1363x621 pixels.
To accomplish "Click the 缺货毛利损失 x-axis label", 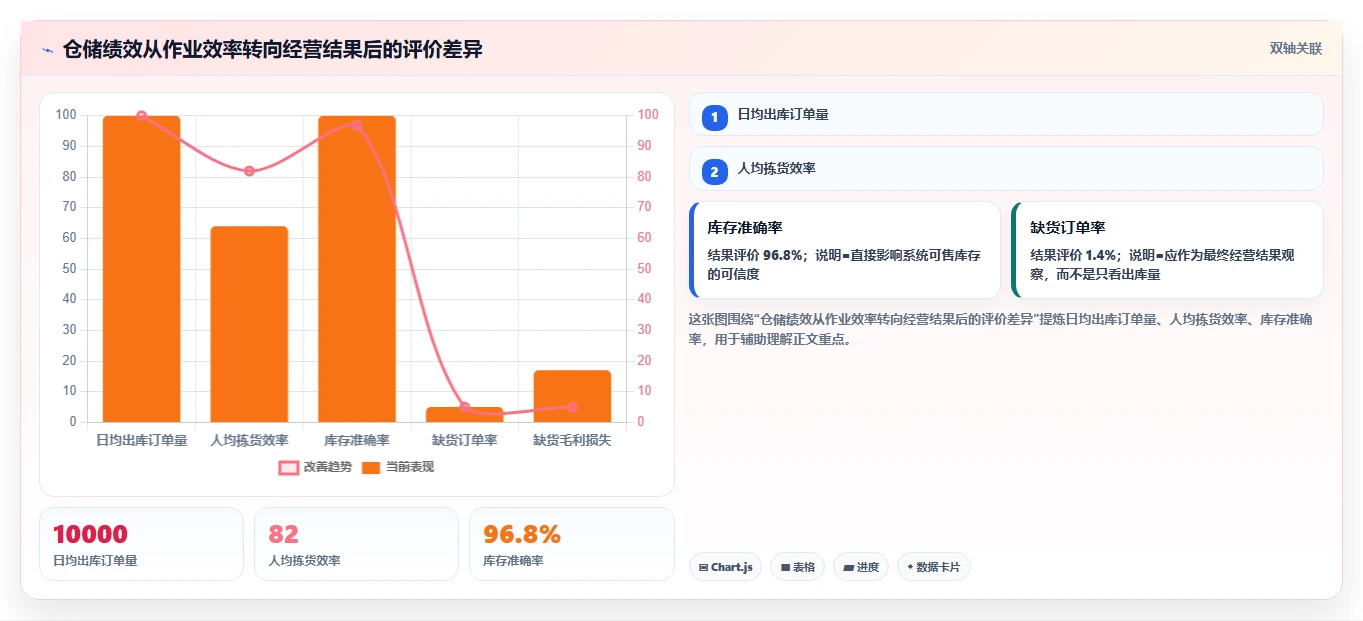I will [572, 440].
